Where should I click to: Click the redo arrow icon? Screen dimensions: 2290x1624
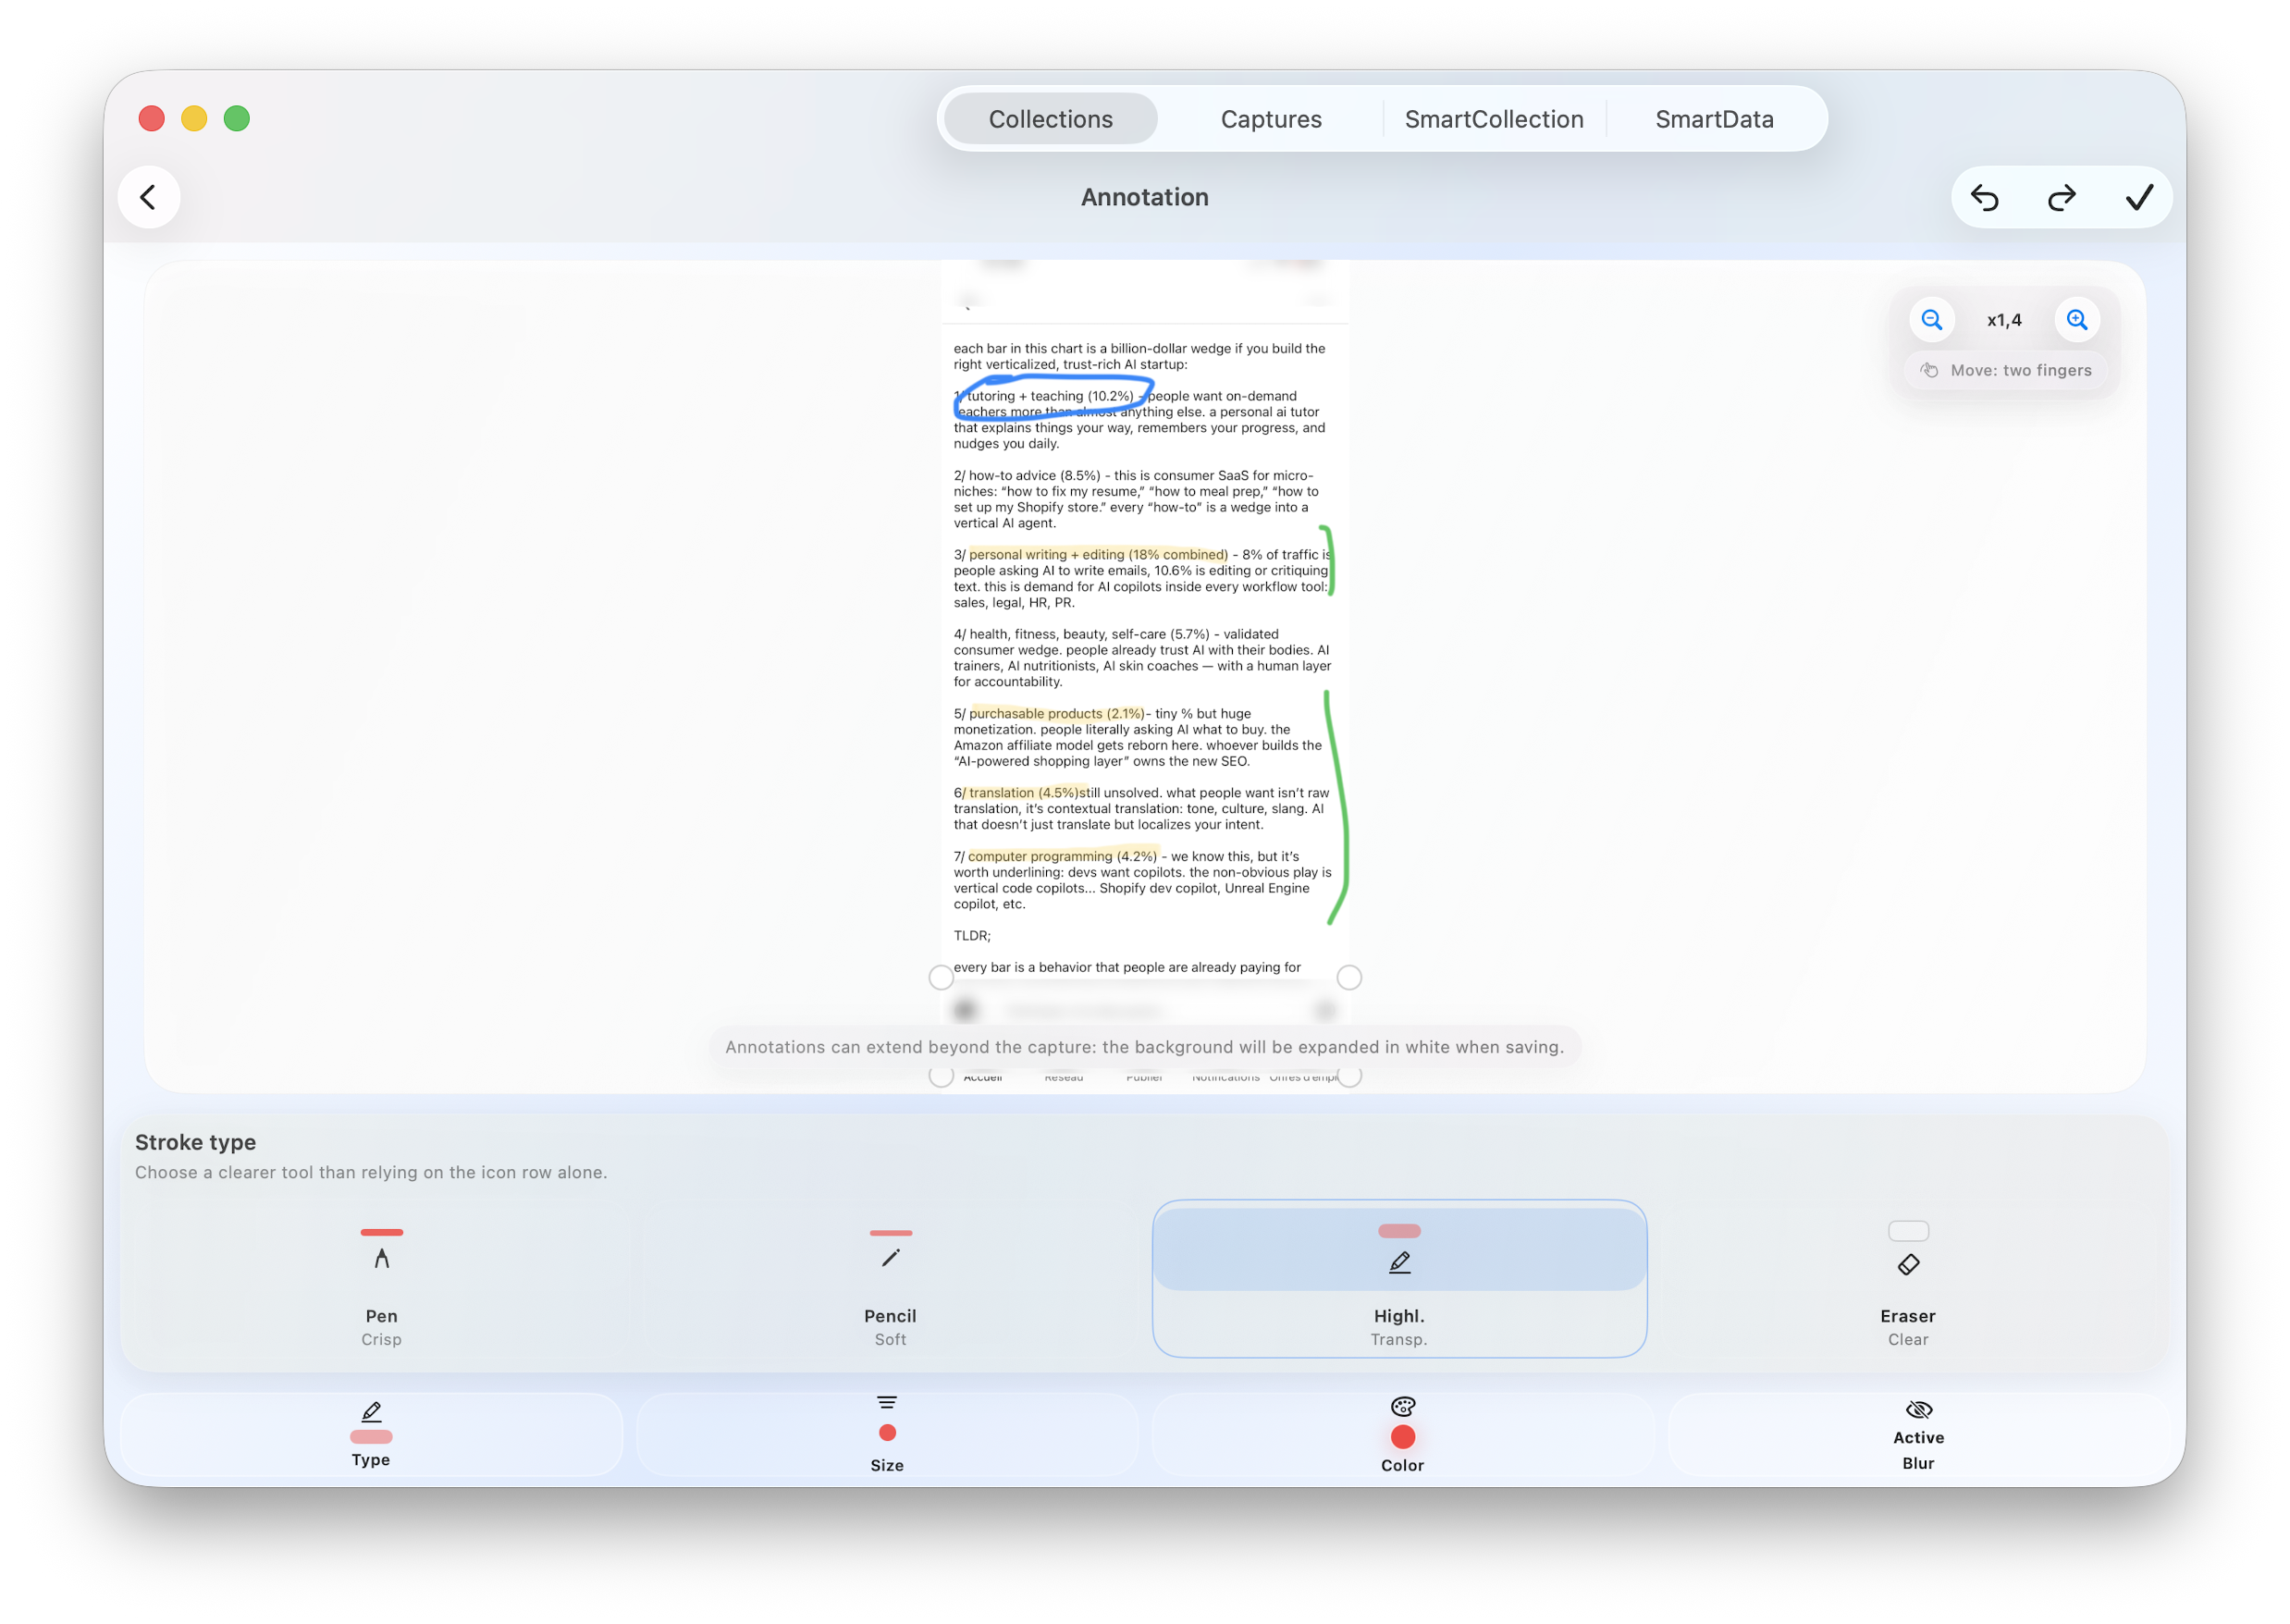(x=2061, y=198)
